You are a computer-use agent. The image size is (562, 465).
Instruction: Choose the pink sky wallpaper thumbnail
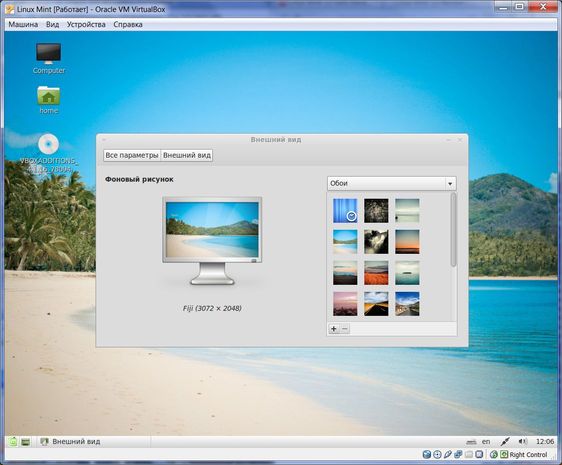345,304
